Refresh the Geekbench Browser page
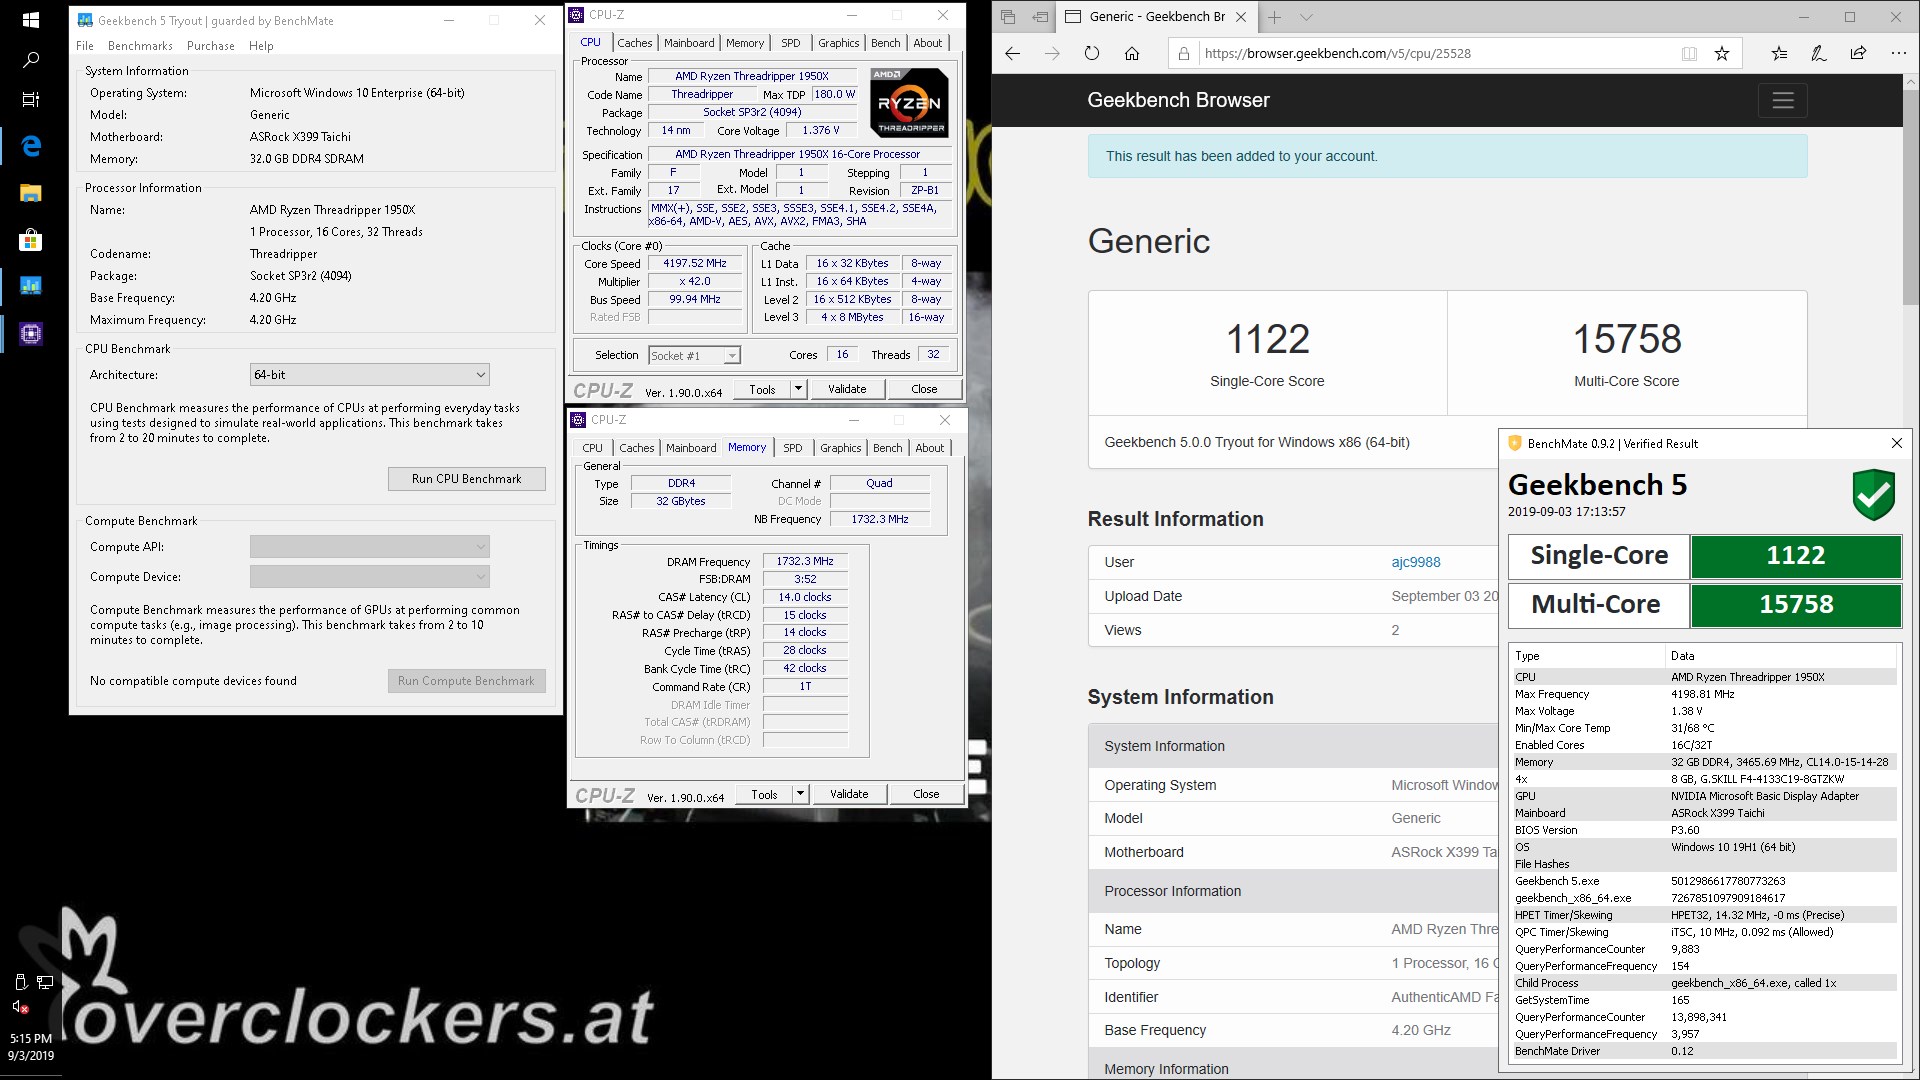 click(1092, 54)
